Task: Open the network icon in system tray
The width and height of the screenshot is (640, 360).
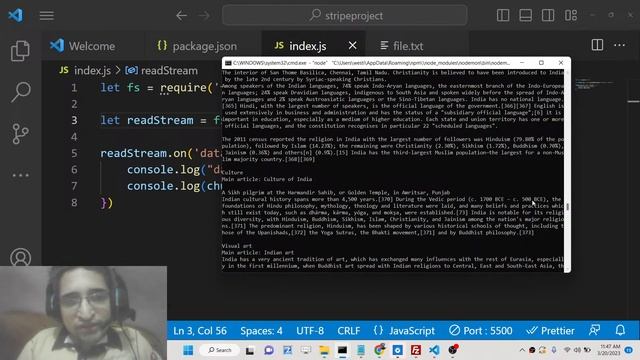Action: point(567,350)
